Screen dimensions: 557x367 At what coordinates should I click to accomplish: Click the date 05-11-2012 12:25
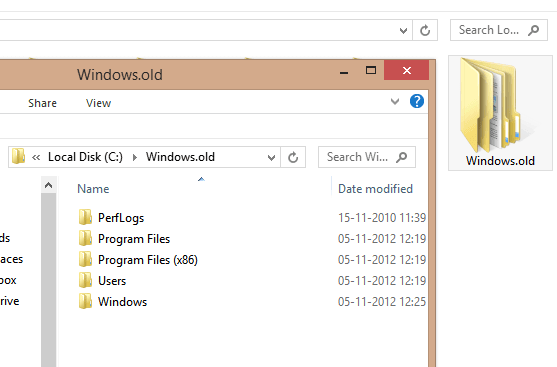[382, 301]
